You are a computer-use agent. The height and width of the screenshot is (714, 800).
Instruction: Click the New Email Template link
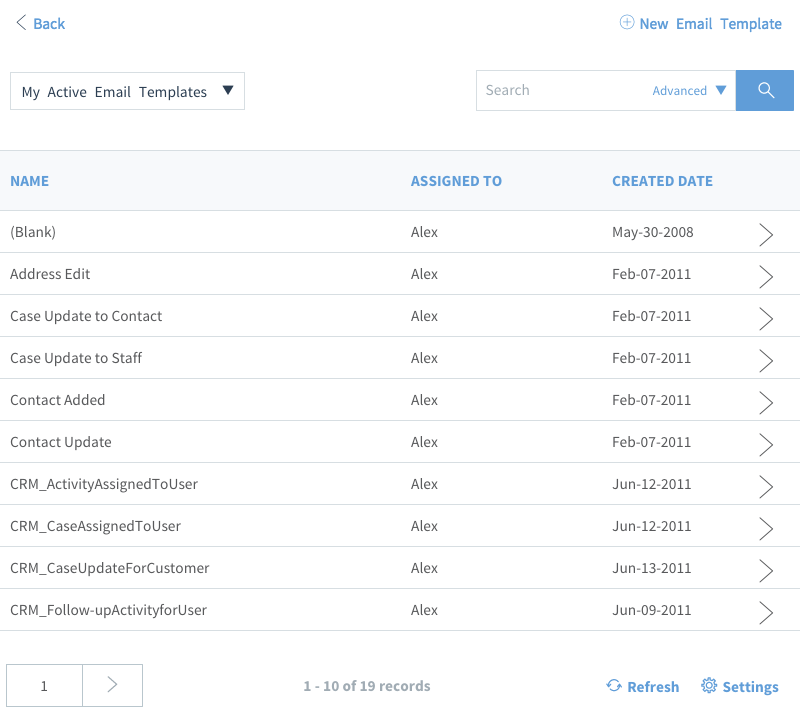710,23
